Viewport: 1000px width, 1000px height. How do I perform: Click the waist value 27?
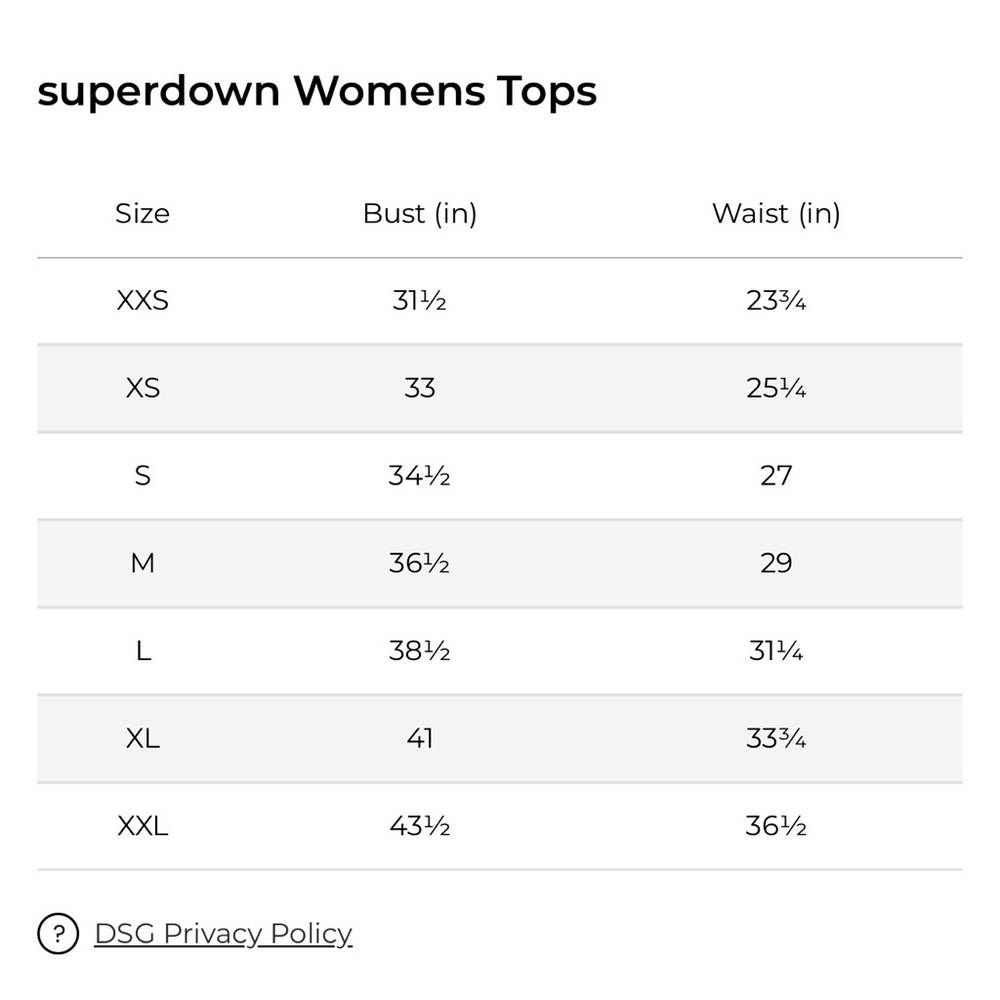tap(776, 475)
